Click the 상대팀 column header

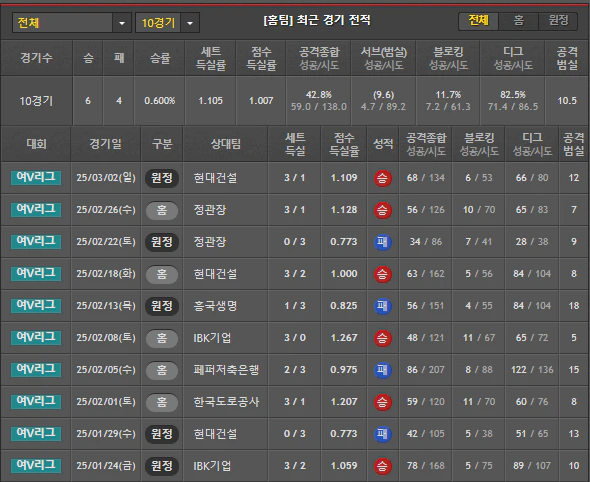coord(225,144)
